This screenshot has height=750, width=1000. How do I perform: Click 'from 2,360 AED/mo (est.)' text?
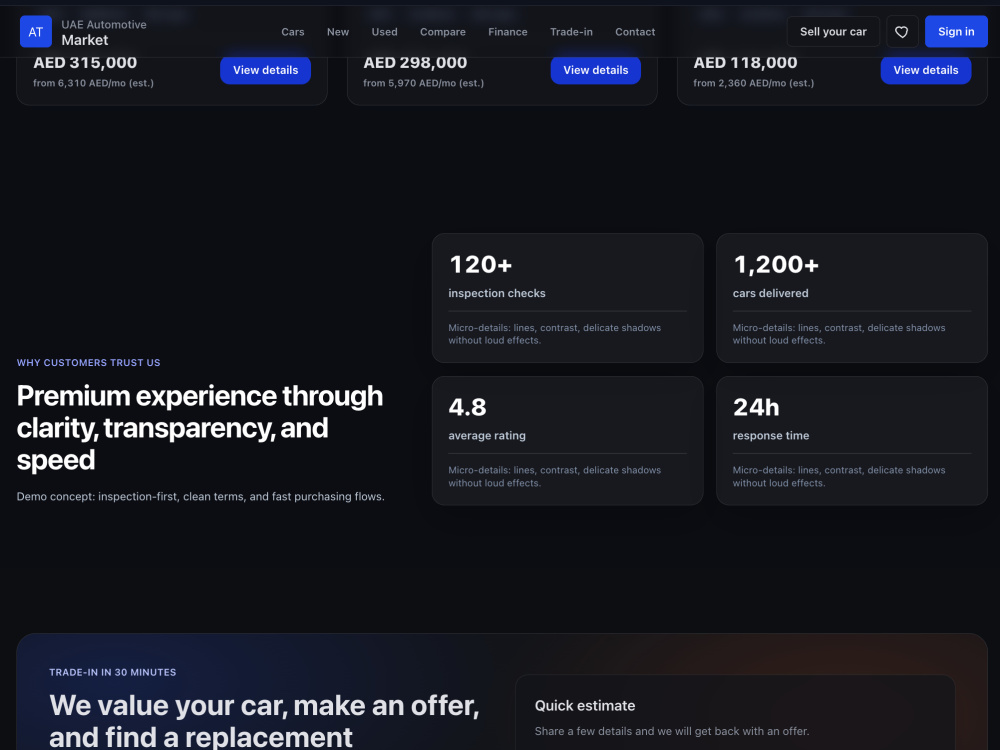(x=754, y=83)
